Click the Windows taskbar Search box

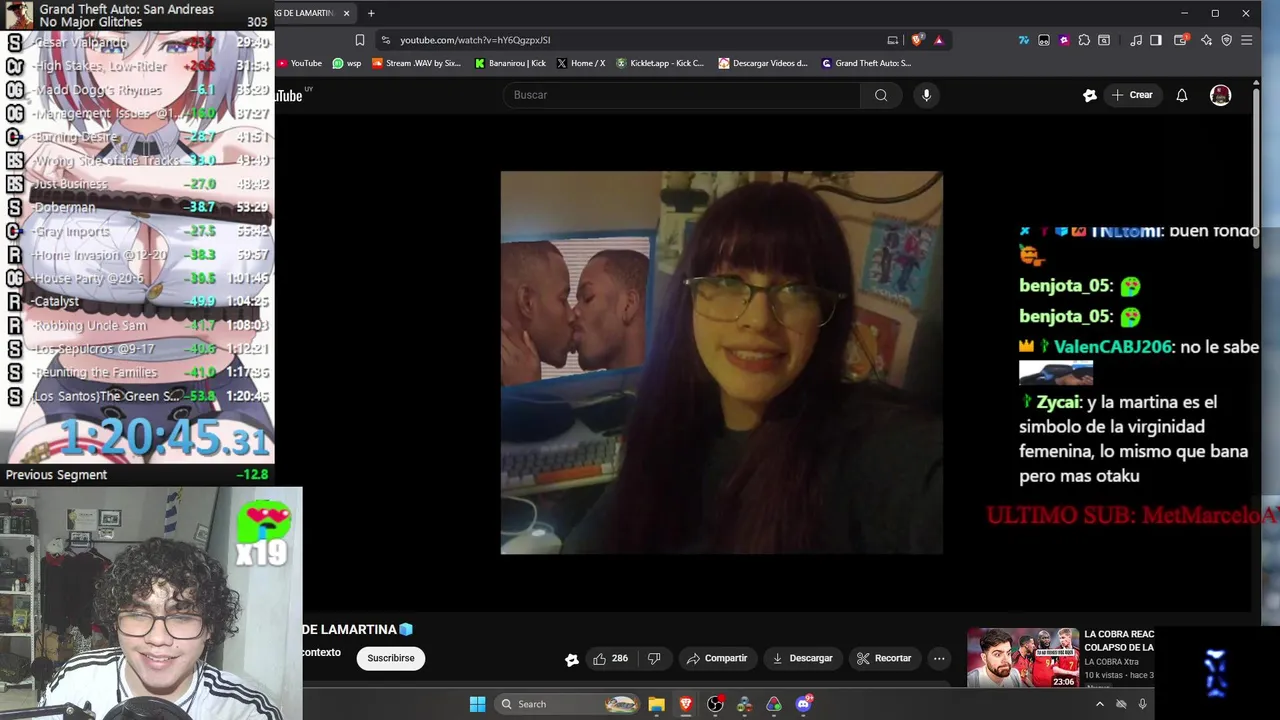(567, 704)
